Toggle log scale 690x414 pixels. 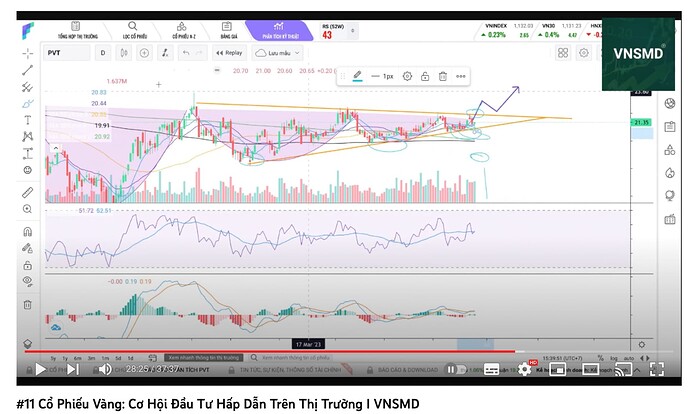point(614,358)
